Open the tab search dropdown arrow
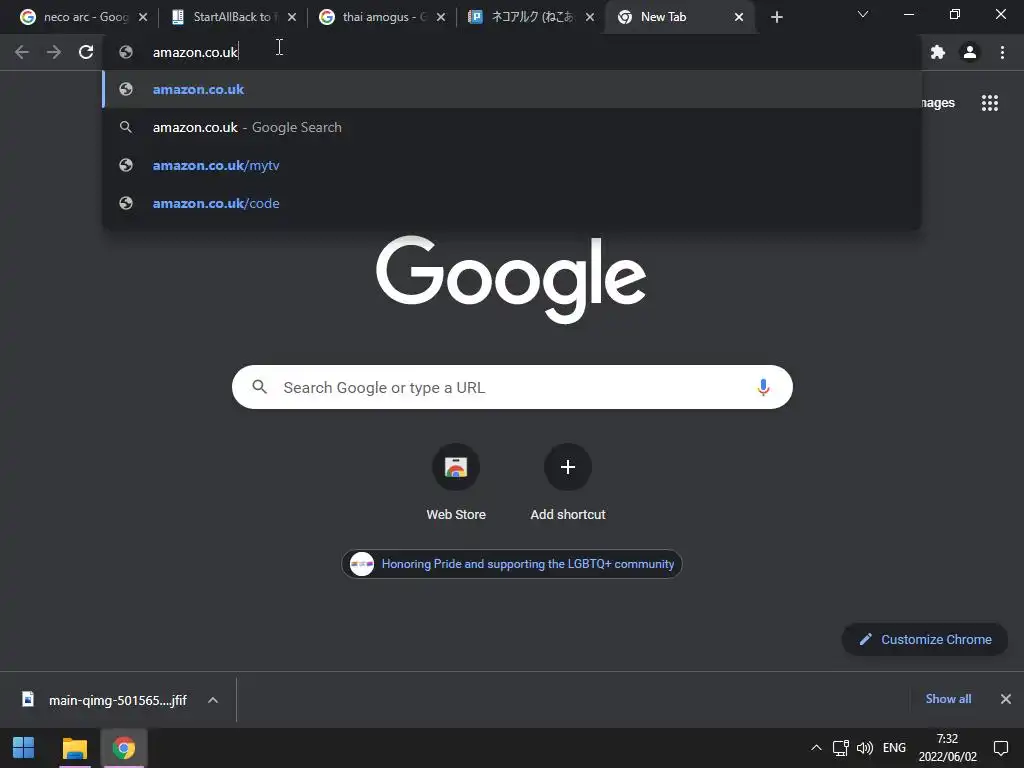1024x768 pixels. coord(863,14)
